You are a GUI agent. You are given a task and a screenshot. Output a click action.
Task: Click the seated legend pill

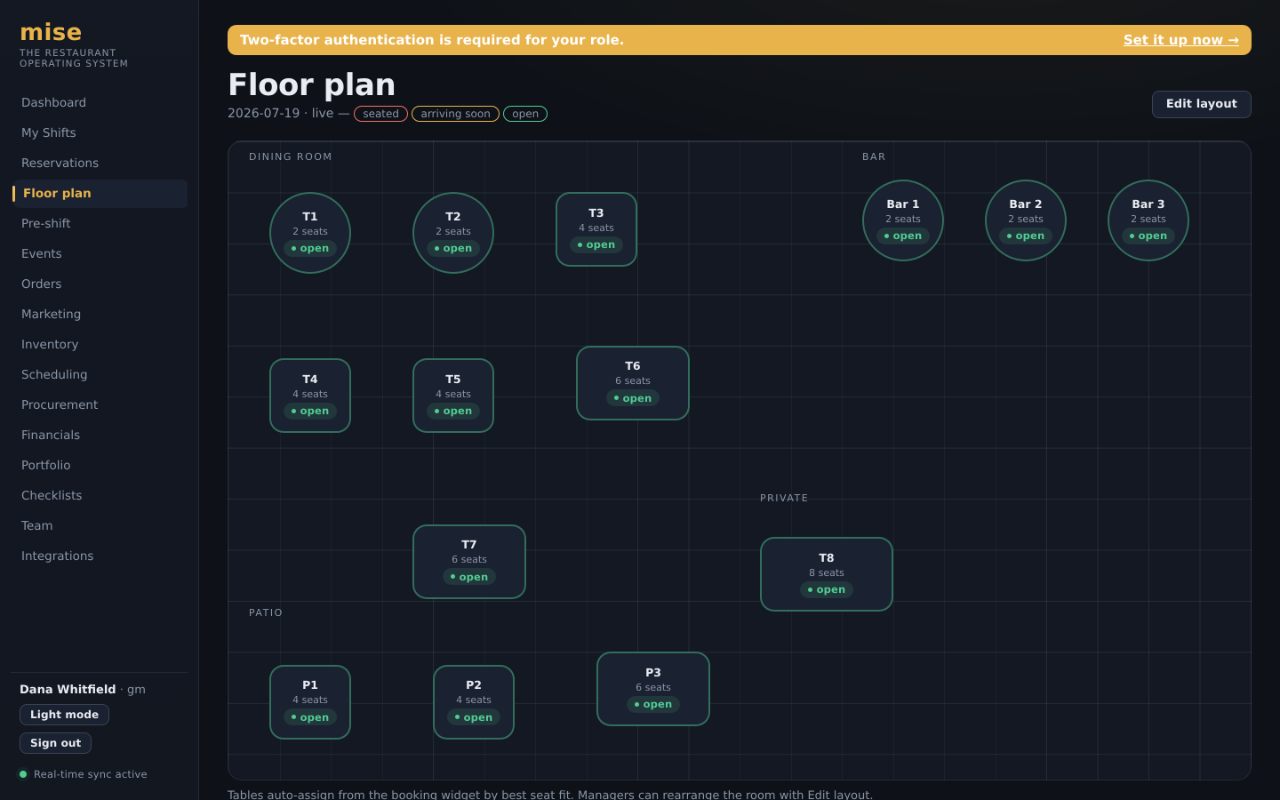coord(381,114)
